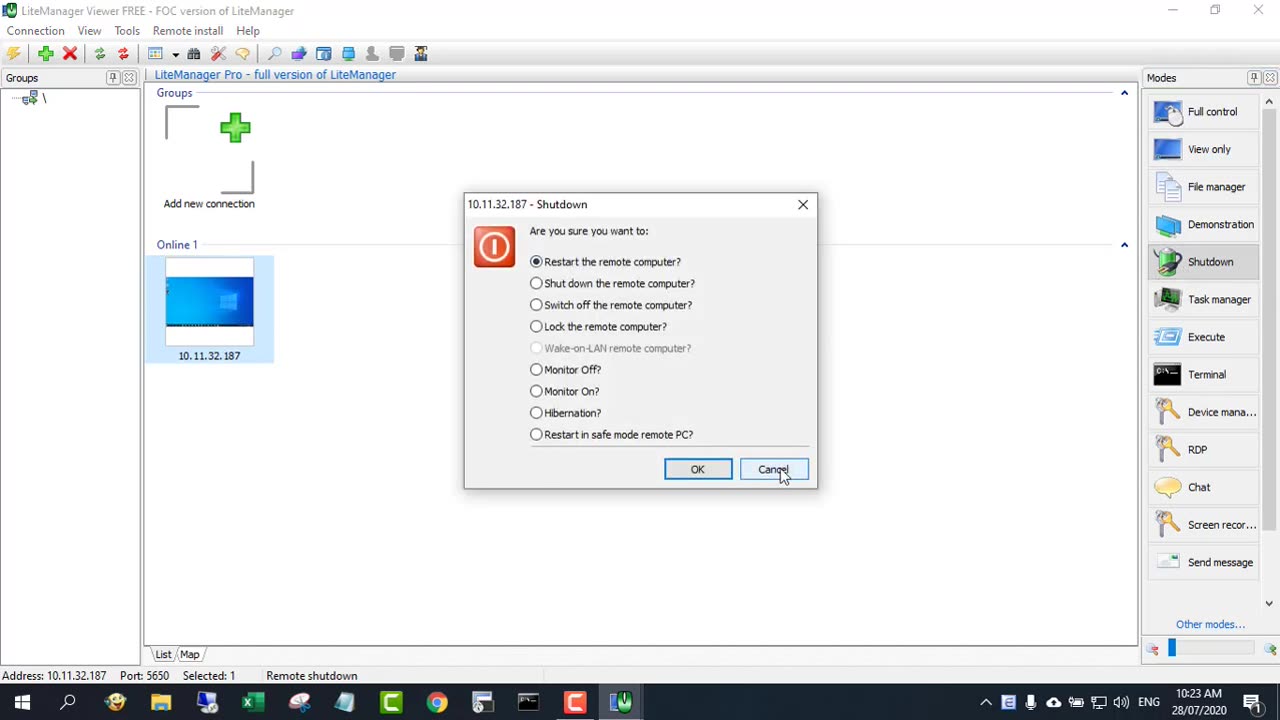Expand the root node in Groups tree
This screenshot has height=720, width=1280.
pos(31,98)
